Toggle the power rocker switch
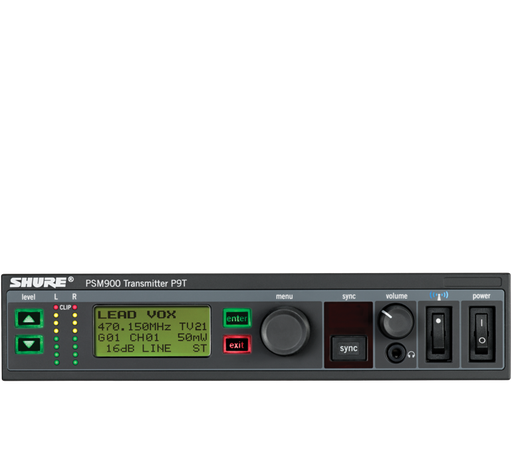The width and height of the screenshot is (512, 465). tap(482, 334)
